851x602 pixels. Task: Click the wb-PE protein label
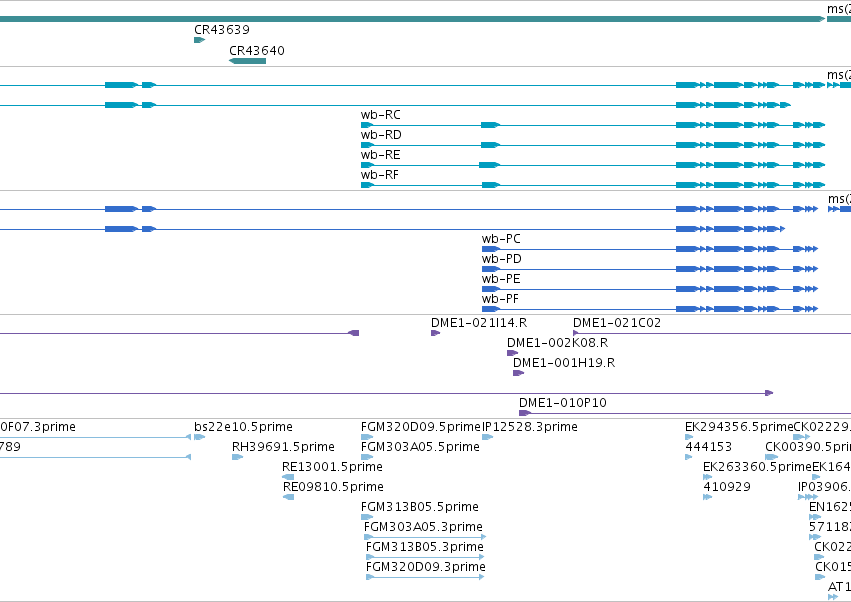pyautogui.click(x=501, y=279)
